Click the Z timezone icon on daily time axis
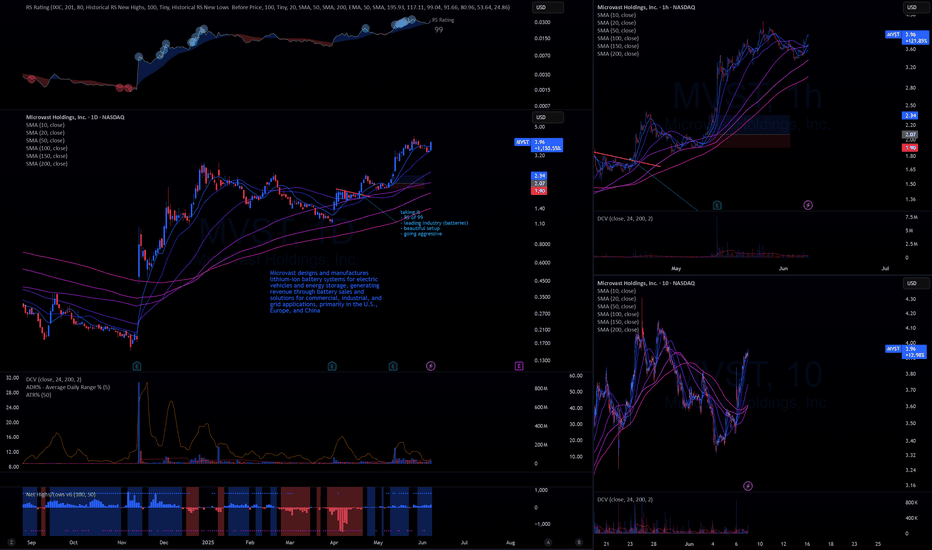Viewport: 932px width, 550px height. 11,542
